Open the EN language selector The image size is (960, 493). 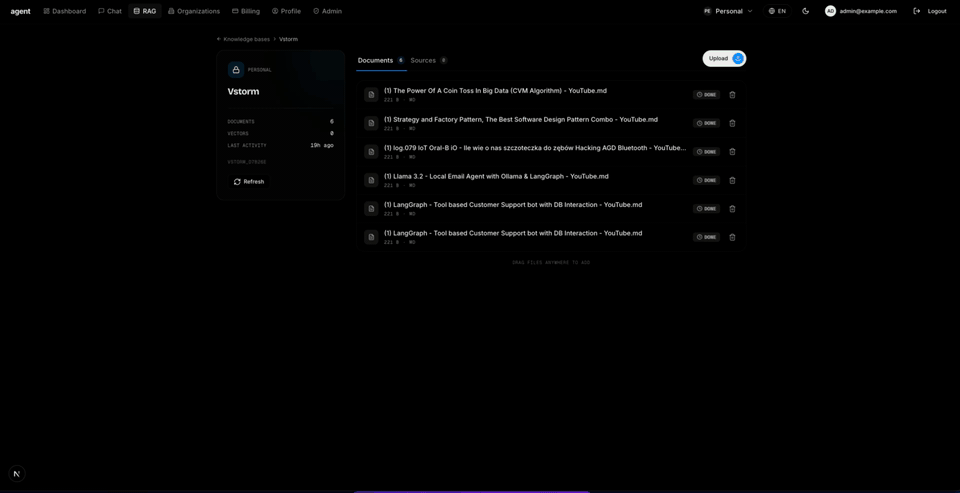[777, 11]
